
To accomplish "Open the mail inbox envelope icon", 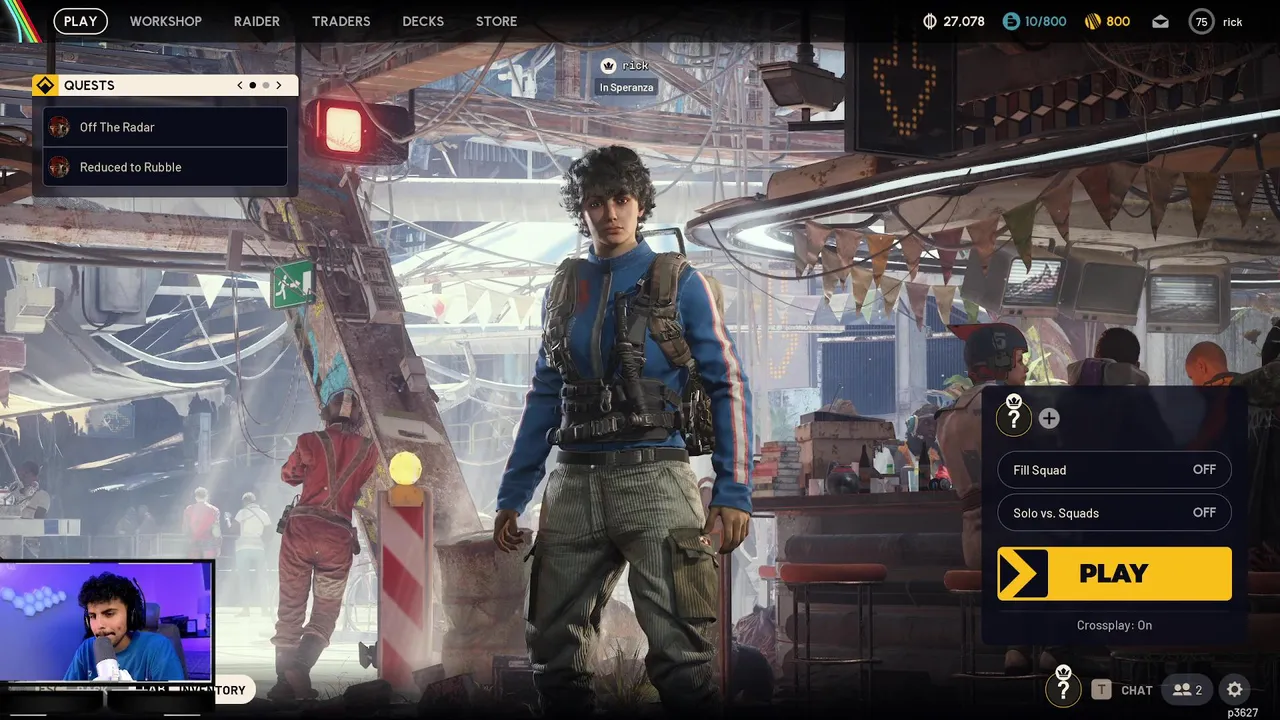I will pos(1160,21).
